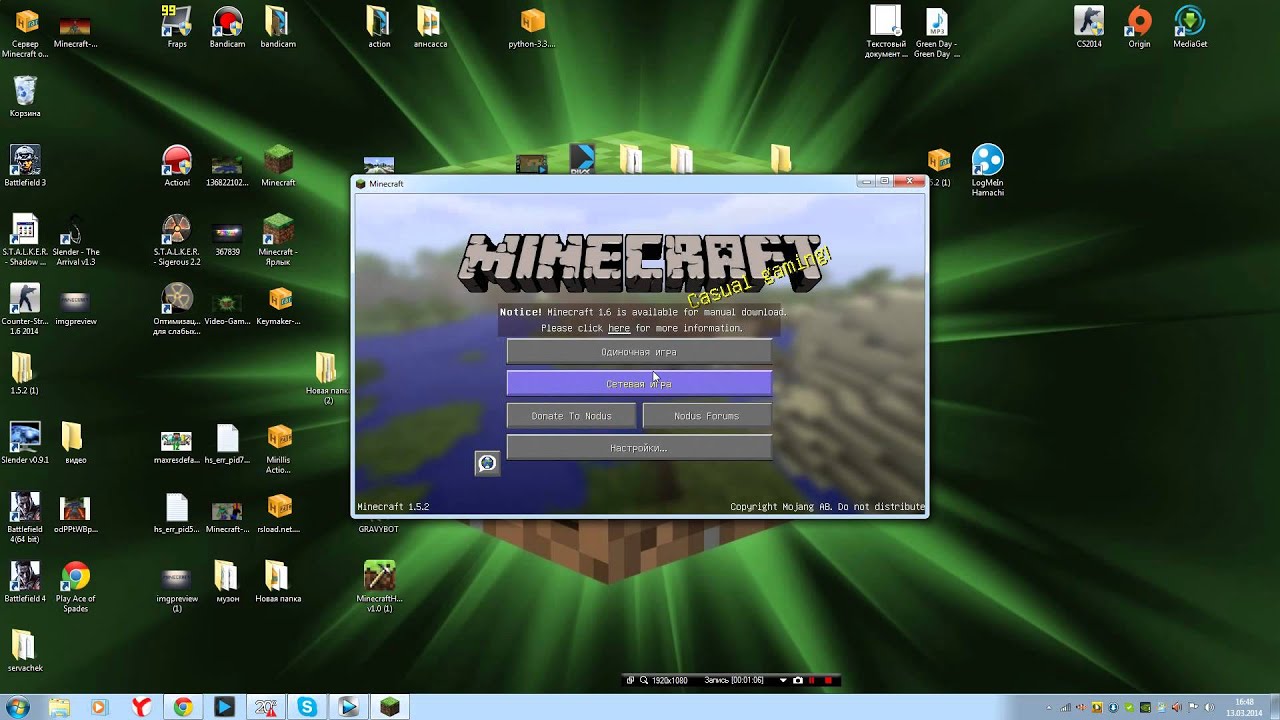Select the Bandicam application shortcut

pos(228,27)
